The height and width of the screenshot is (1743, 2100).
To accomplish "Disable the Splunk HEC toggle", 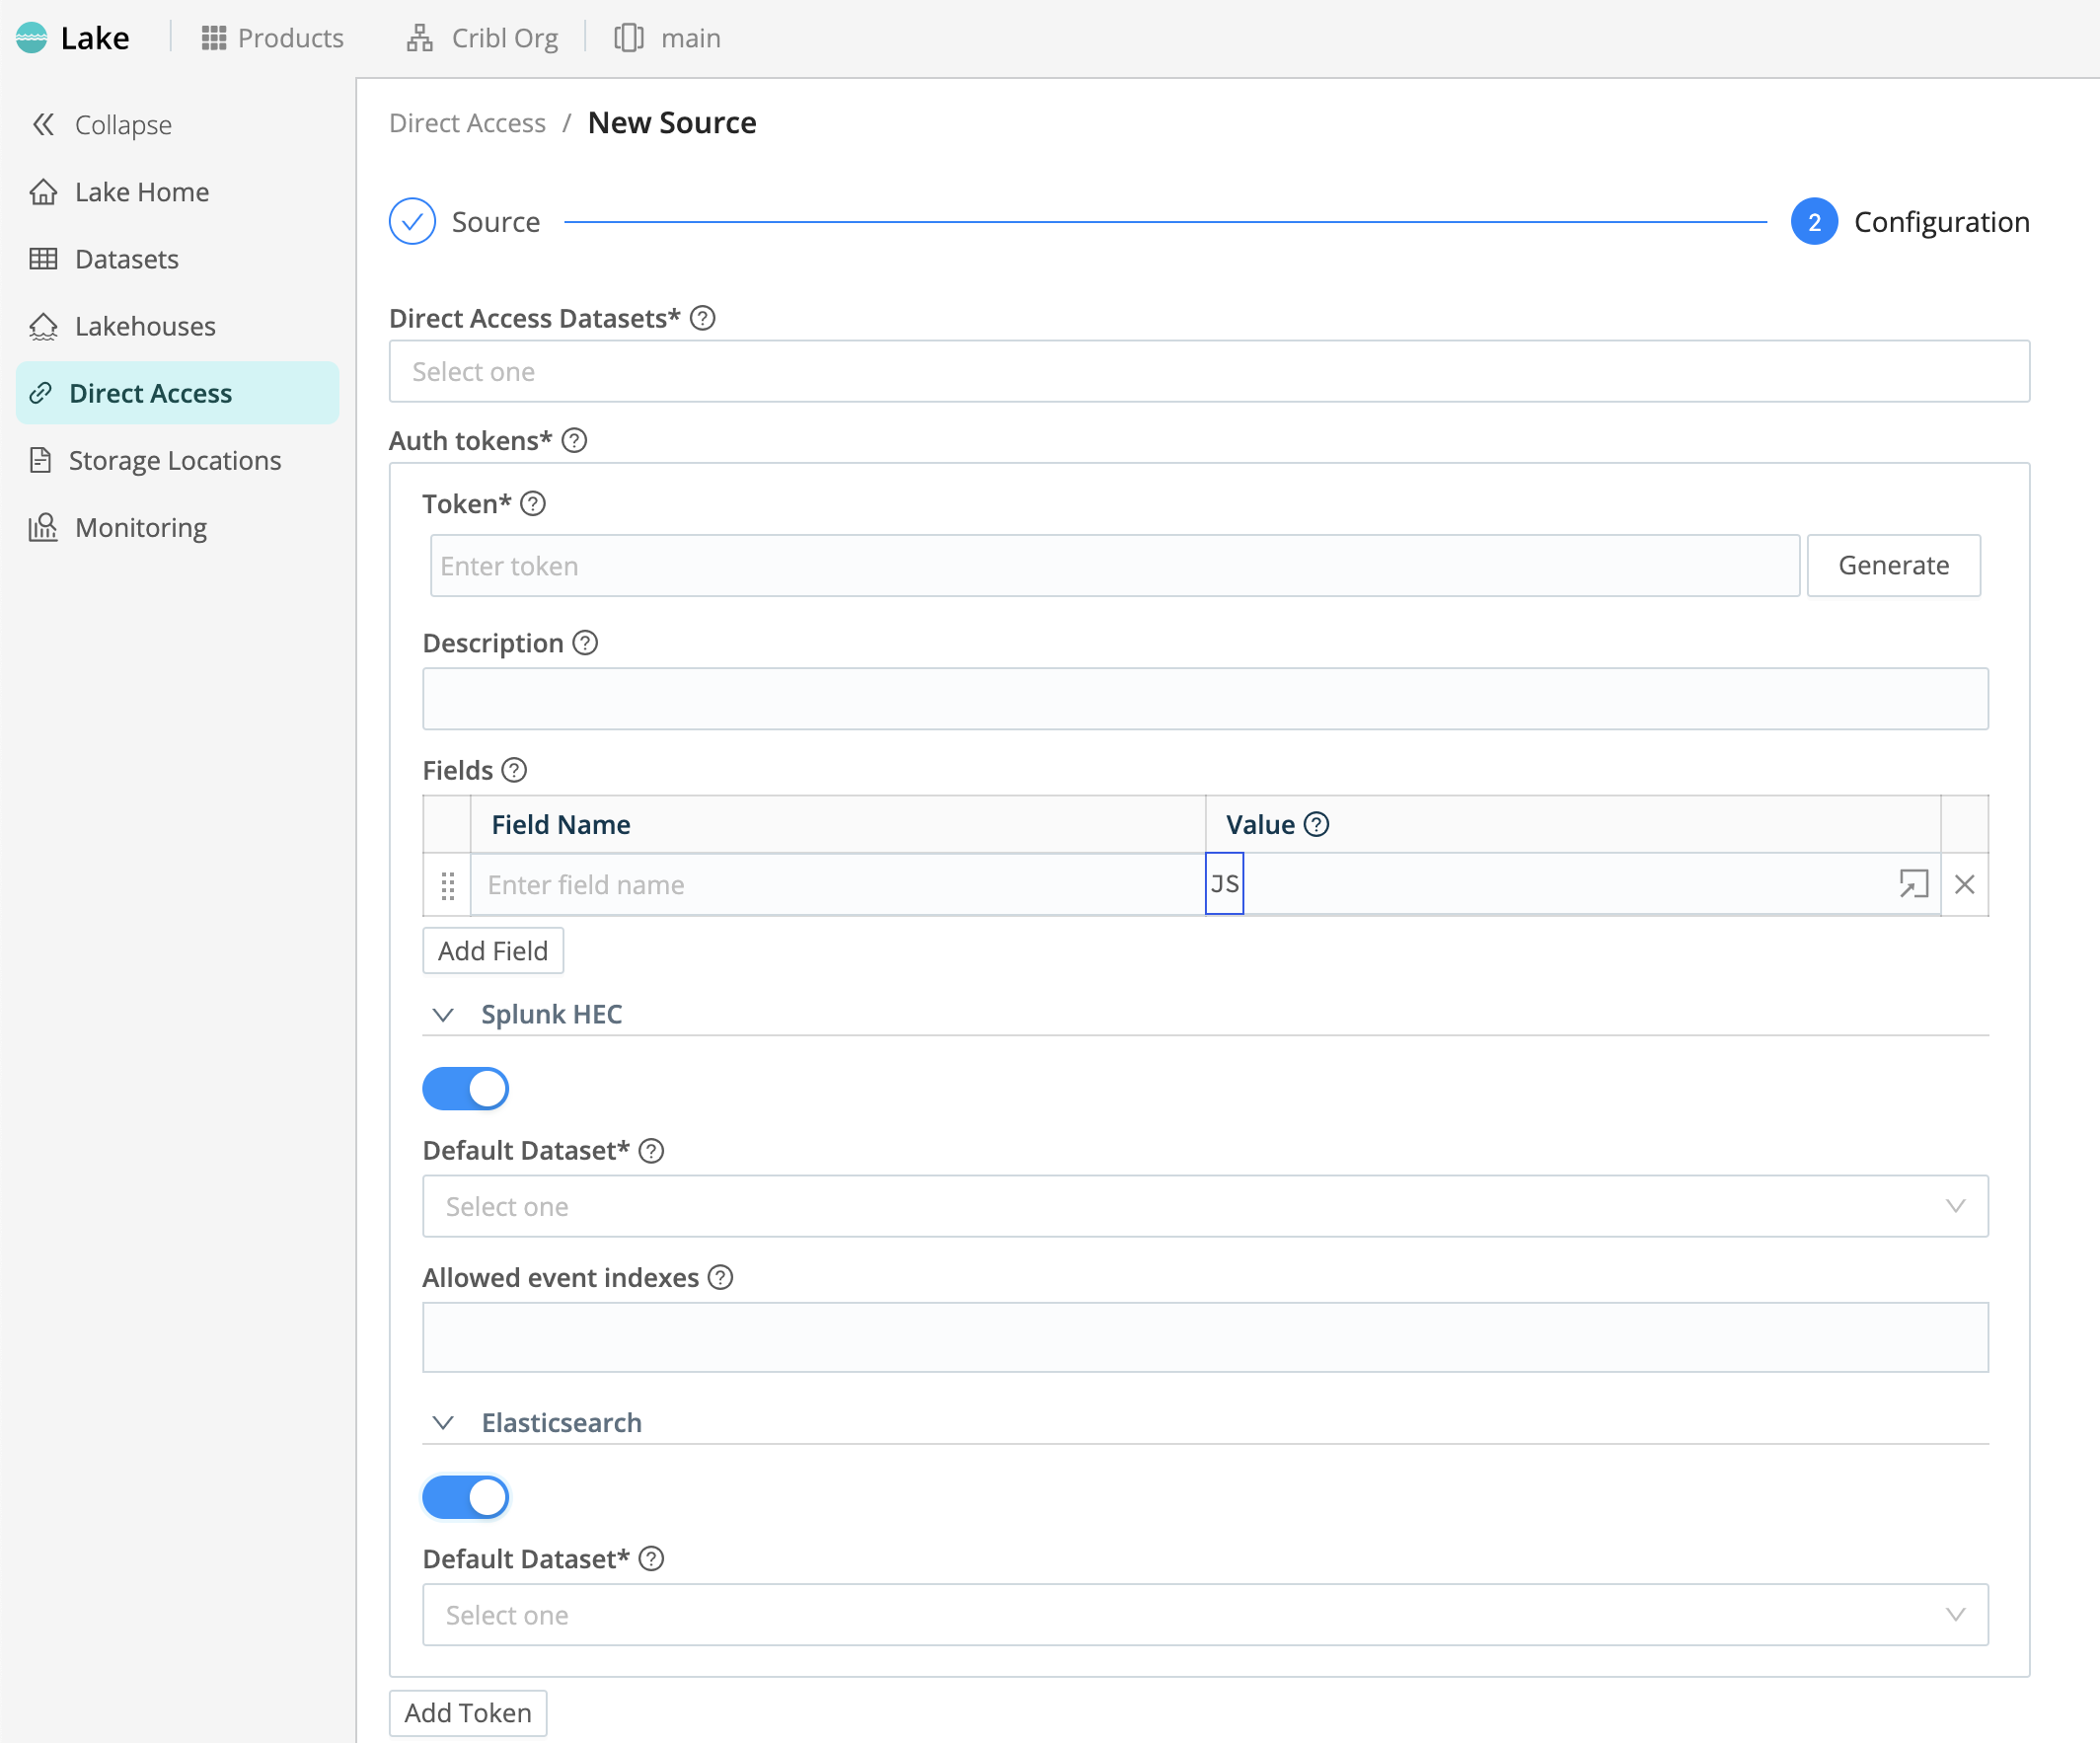I will pyautogui.click(x=466, y=1089).
